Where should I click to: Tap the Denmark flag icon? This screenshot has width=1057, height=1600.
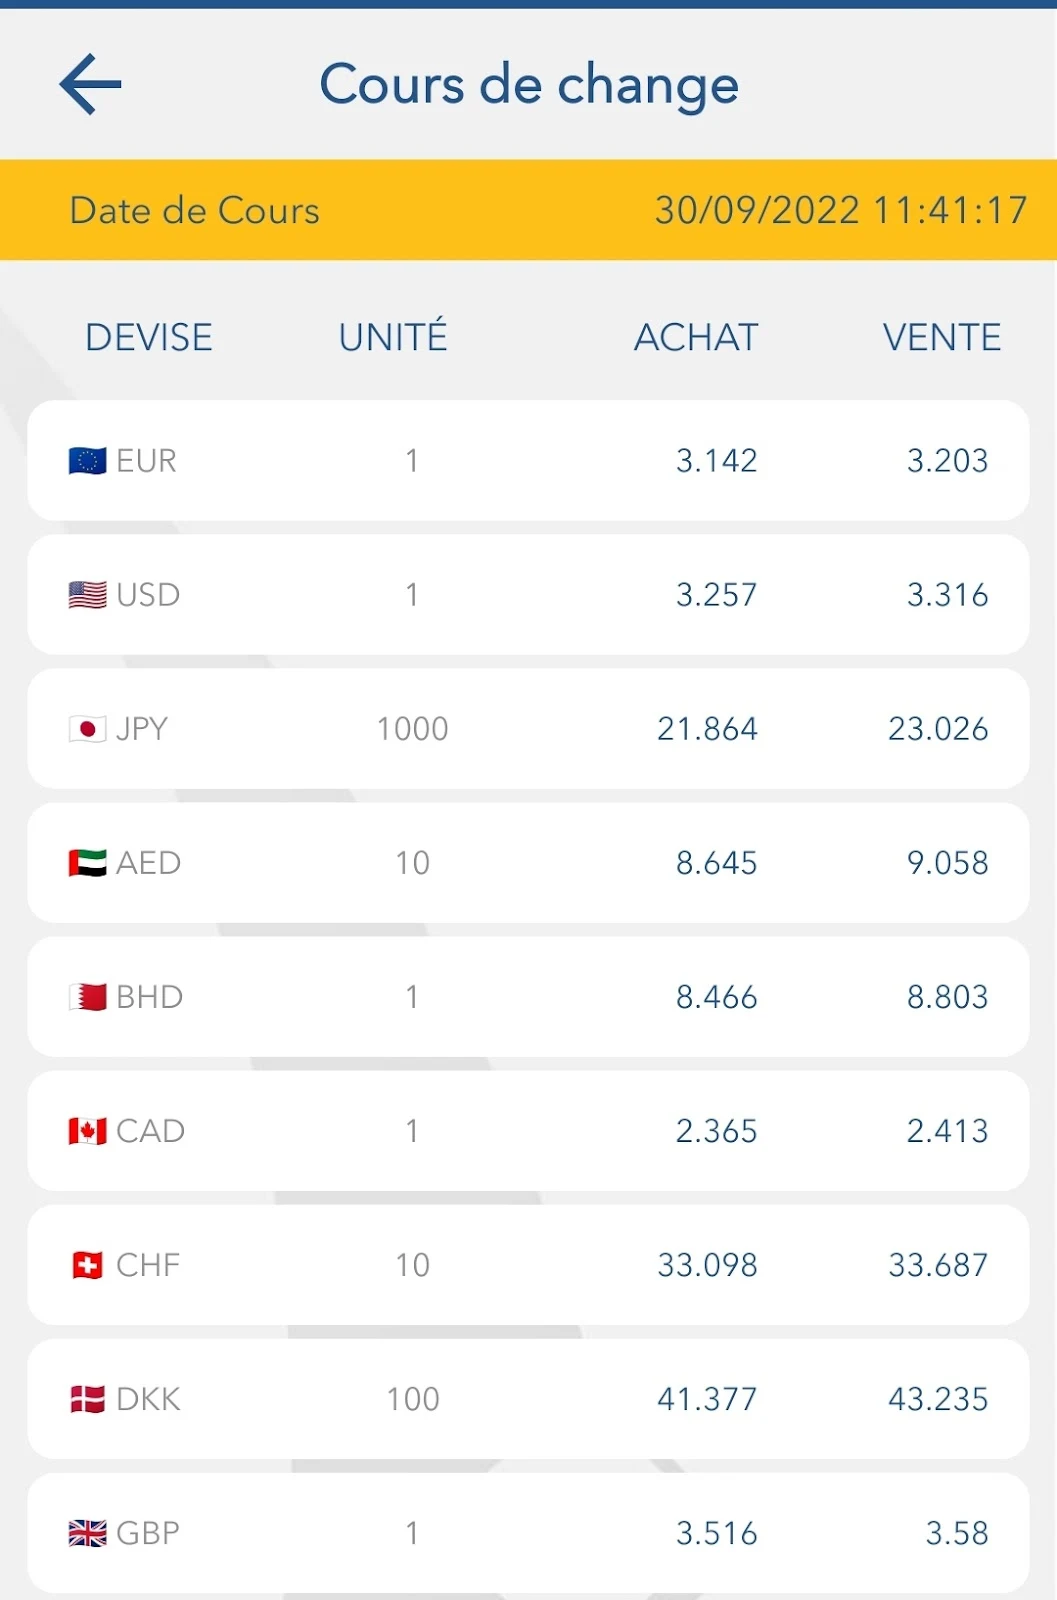[87, 1399]
